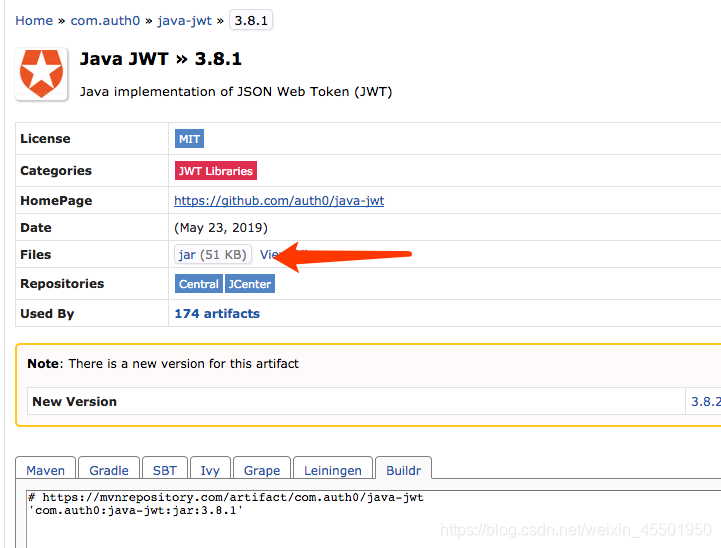
Task: Click the MIT license badge
Action: 189,139
